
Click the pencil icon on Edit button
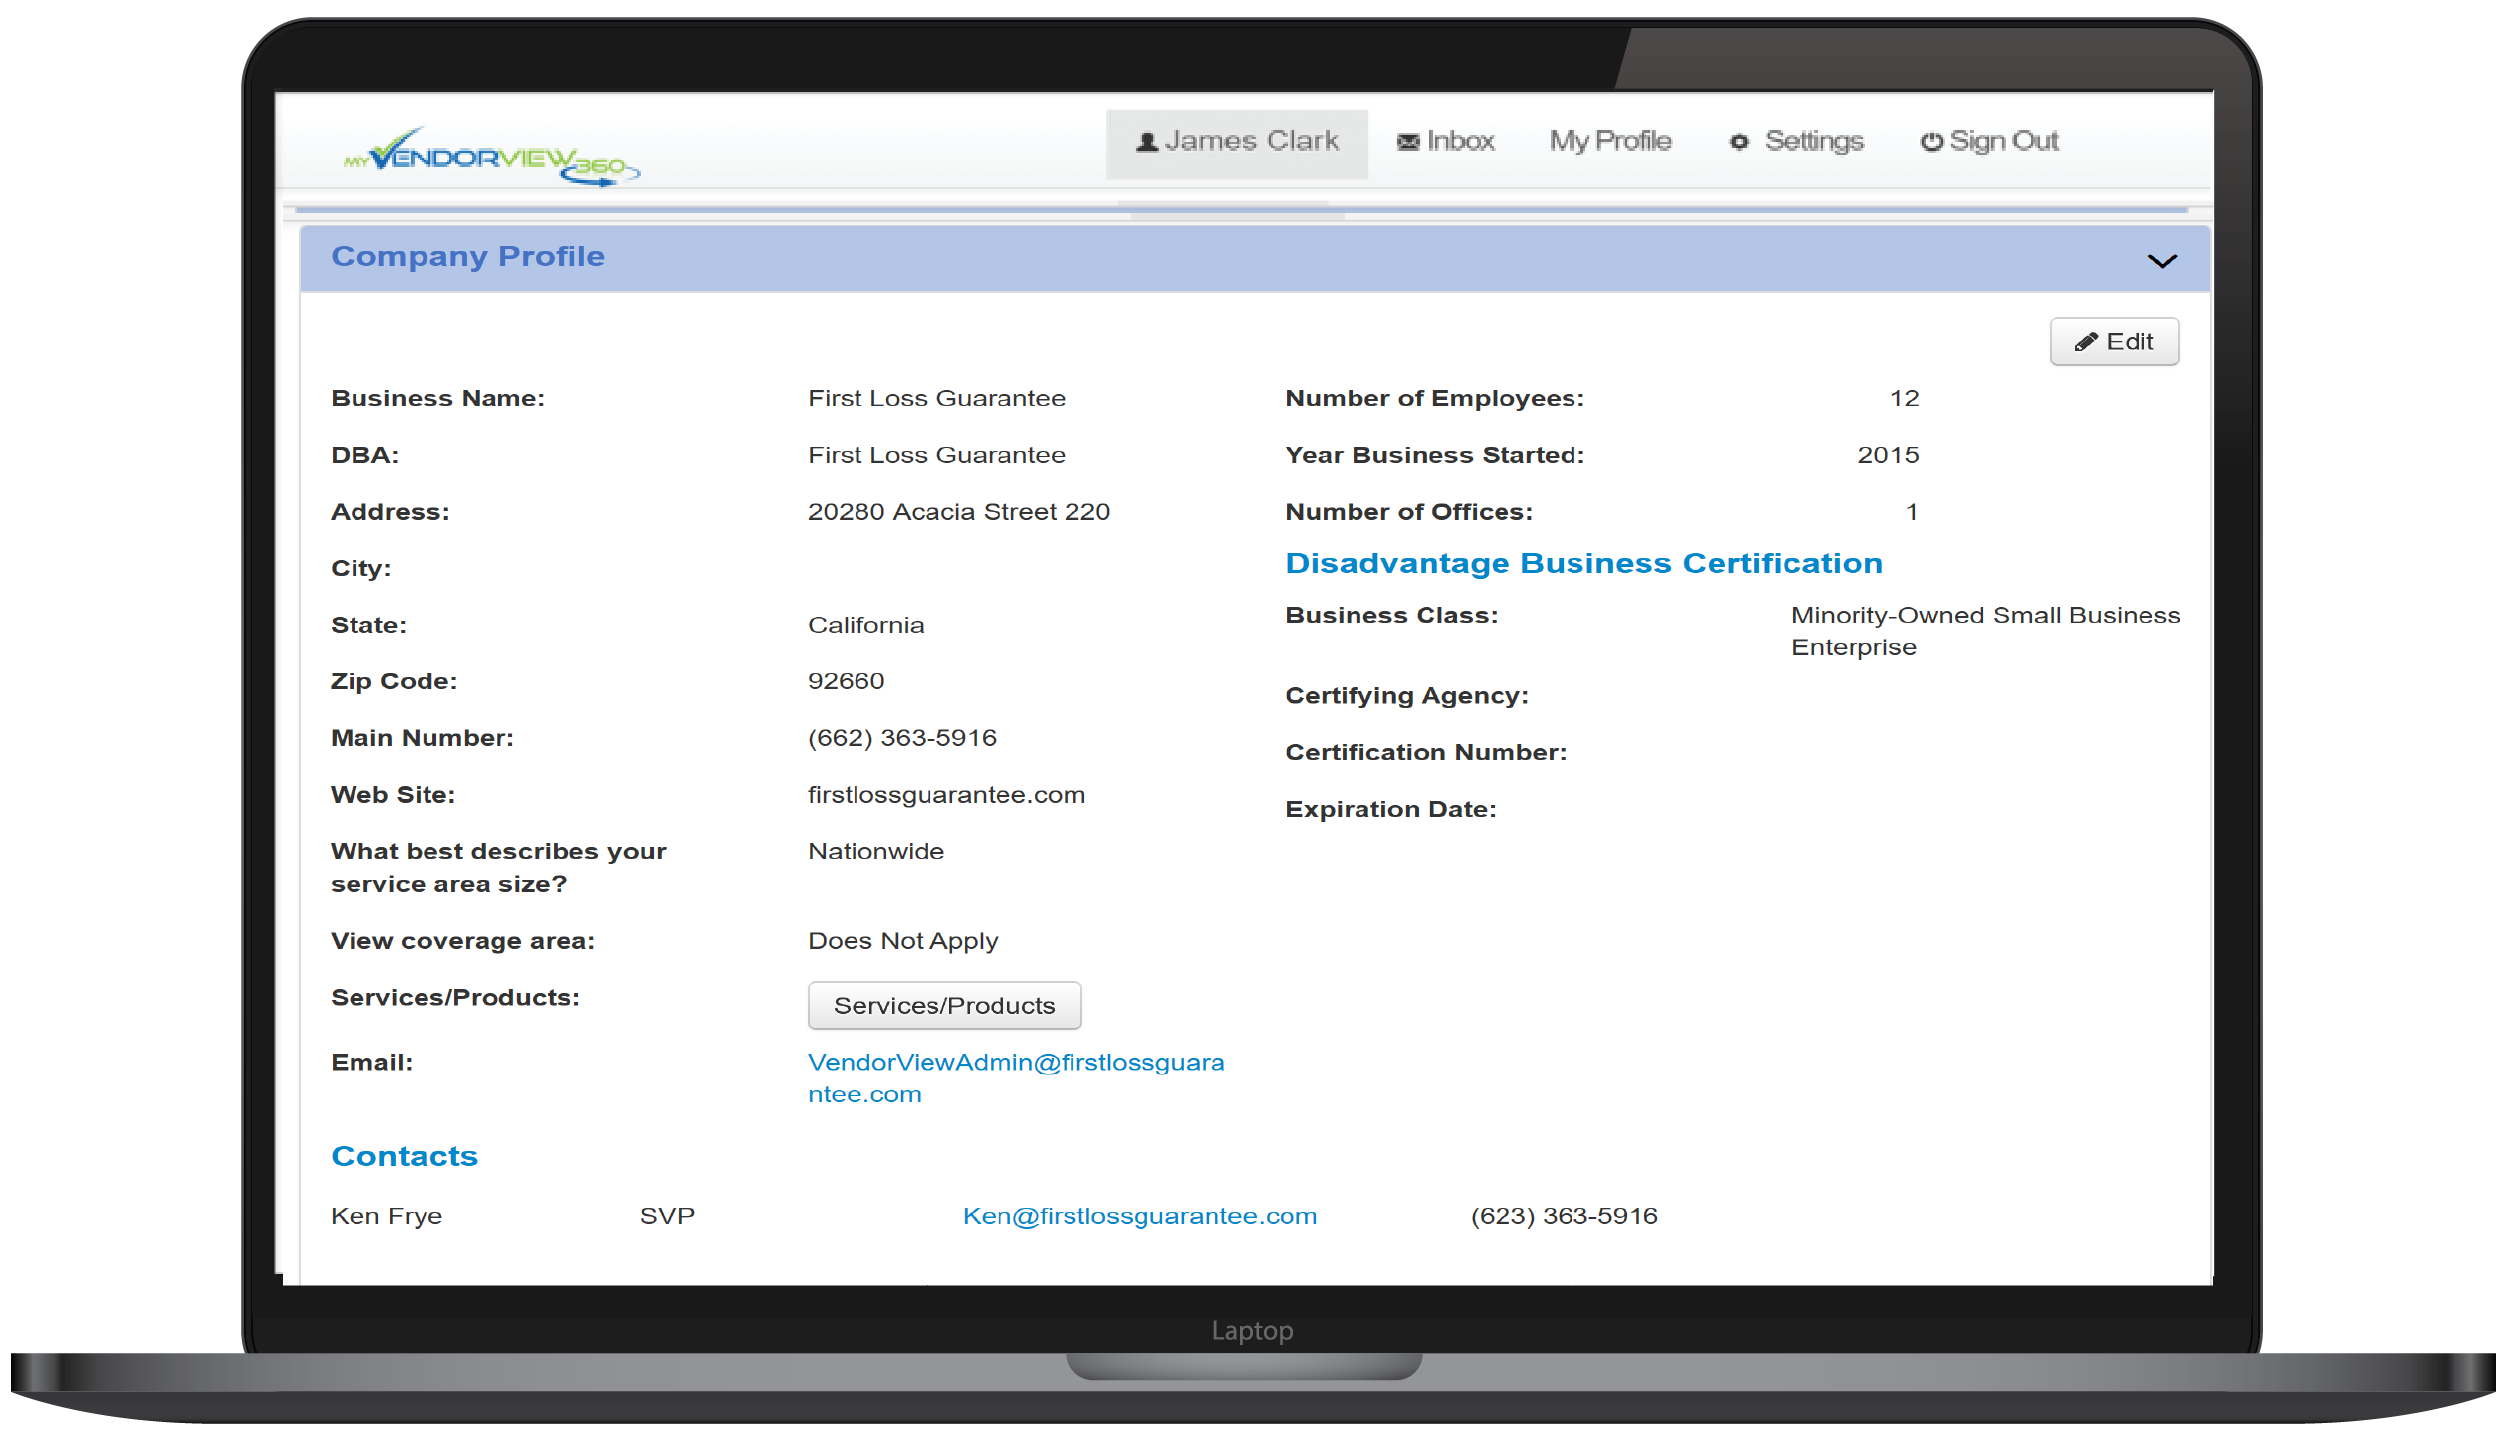(x=2085, y=342)
